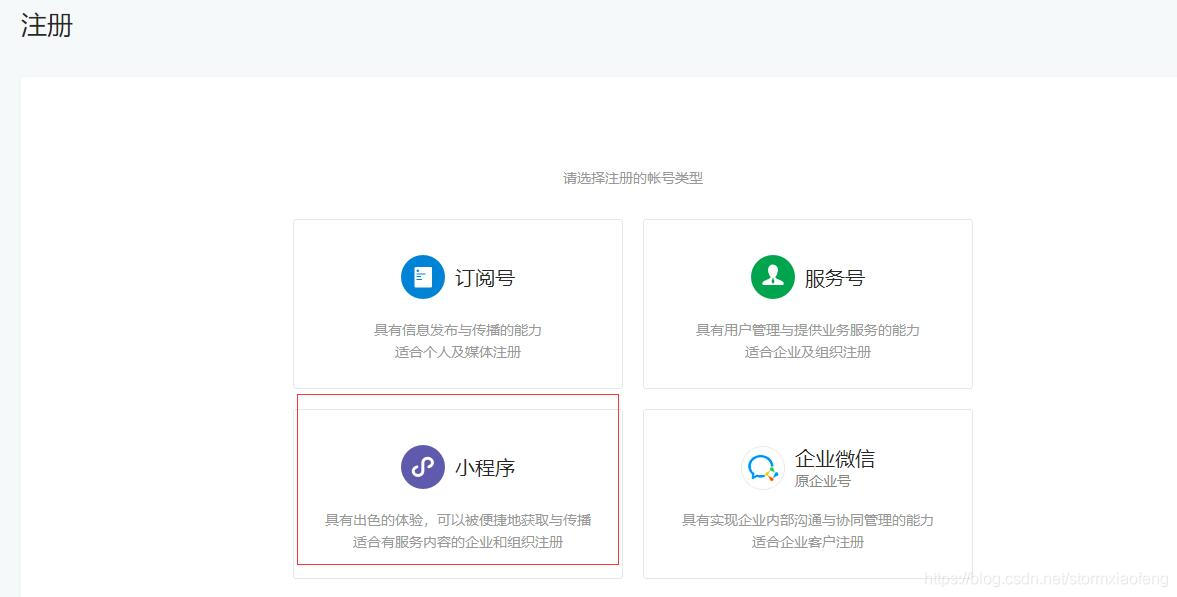Image resolution: width=1177 pixels, height=597 pixels.
Task: Click text 适合企业及组织注册
Action: [x=808, y=352]
